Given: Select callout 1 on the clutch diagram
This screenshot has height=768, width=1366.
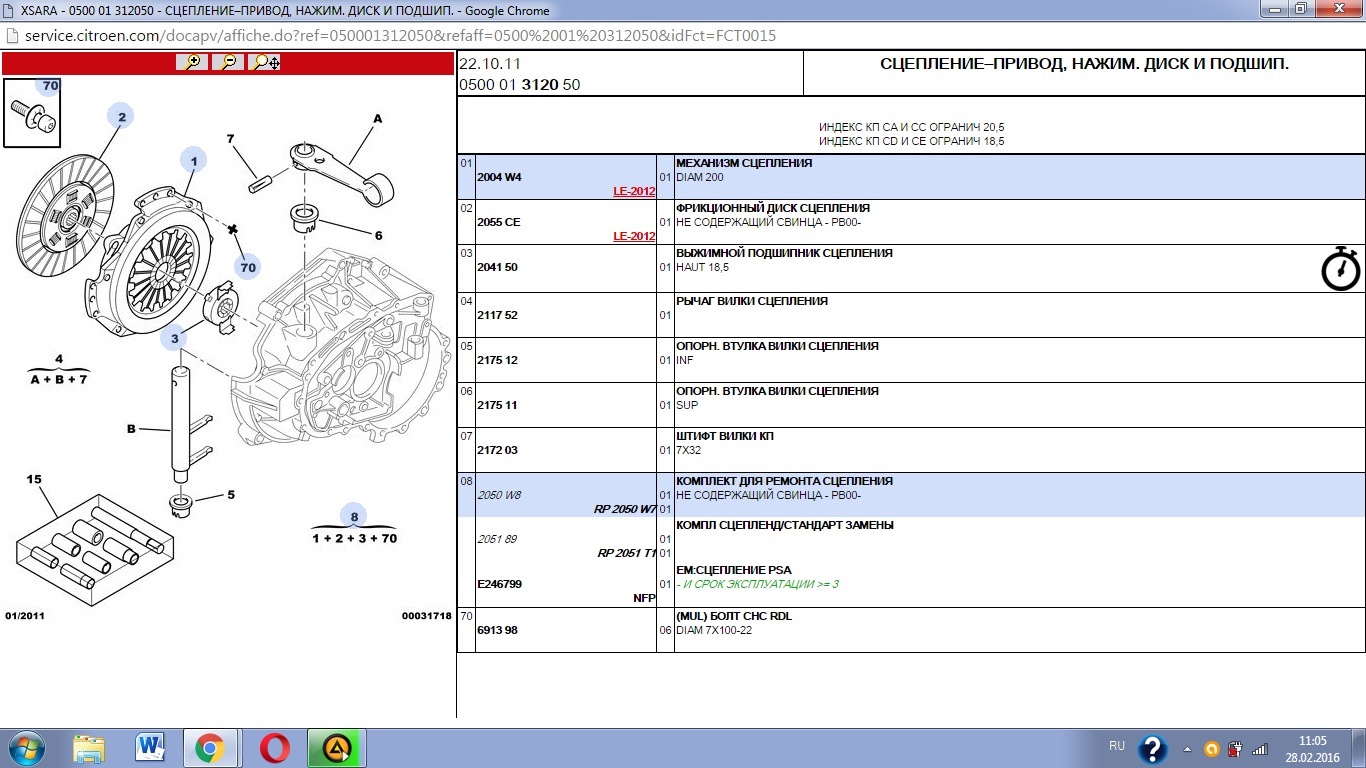Looking at the screenshot, I should tap(193, 160).
